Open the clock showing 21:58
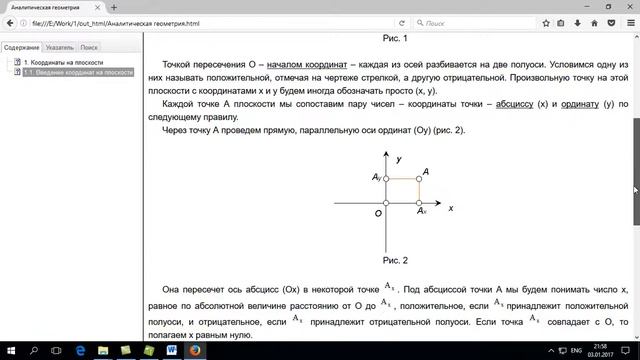Screen dimensions: 640x360 [x=600, y=351]
